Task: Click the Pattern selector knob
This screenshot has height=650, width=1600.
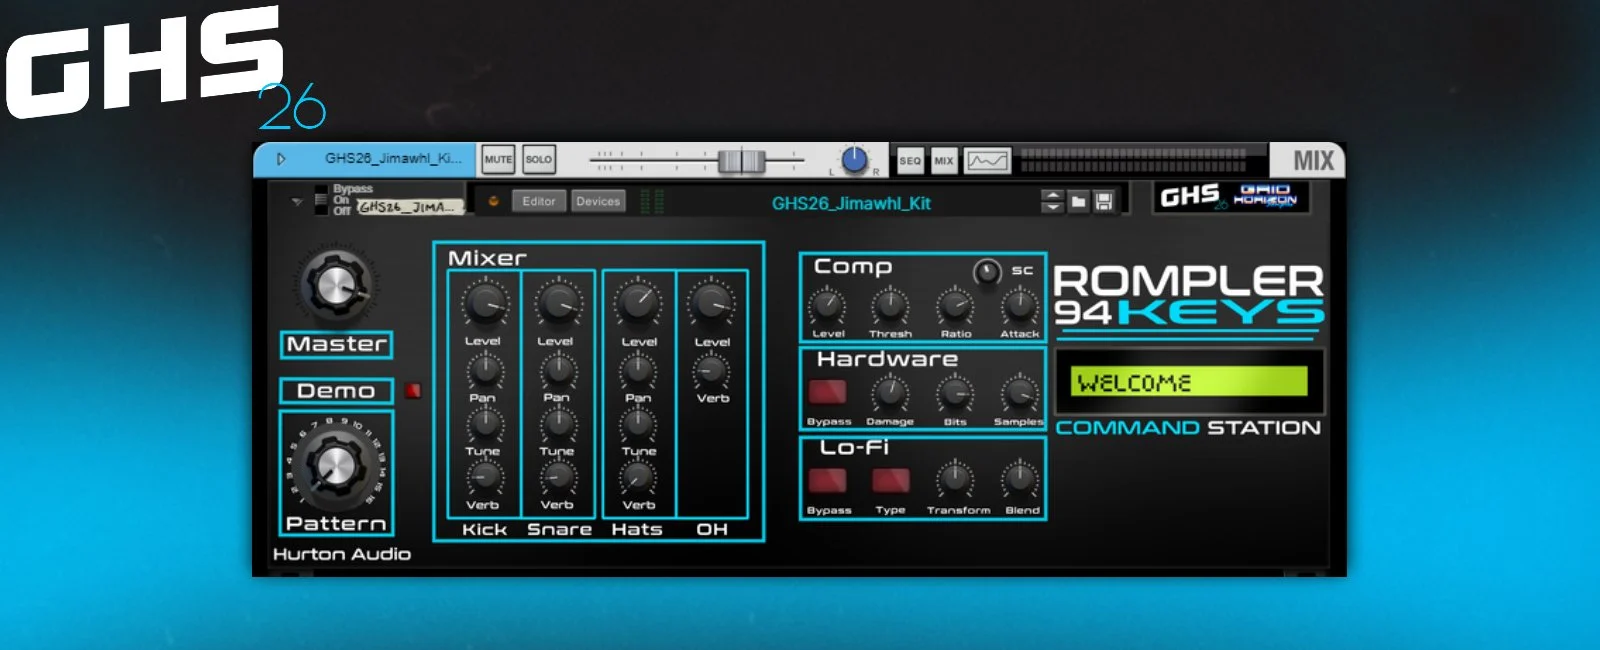Action: [x=335, y=468]
